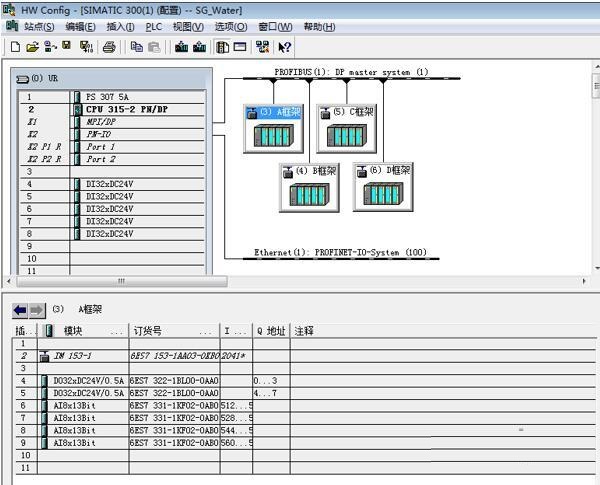600x485 pixels.
Task: Click the 插 slot column header
Action: click(25, 331)
